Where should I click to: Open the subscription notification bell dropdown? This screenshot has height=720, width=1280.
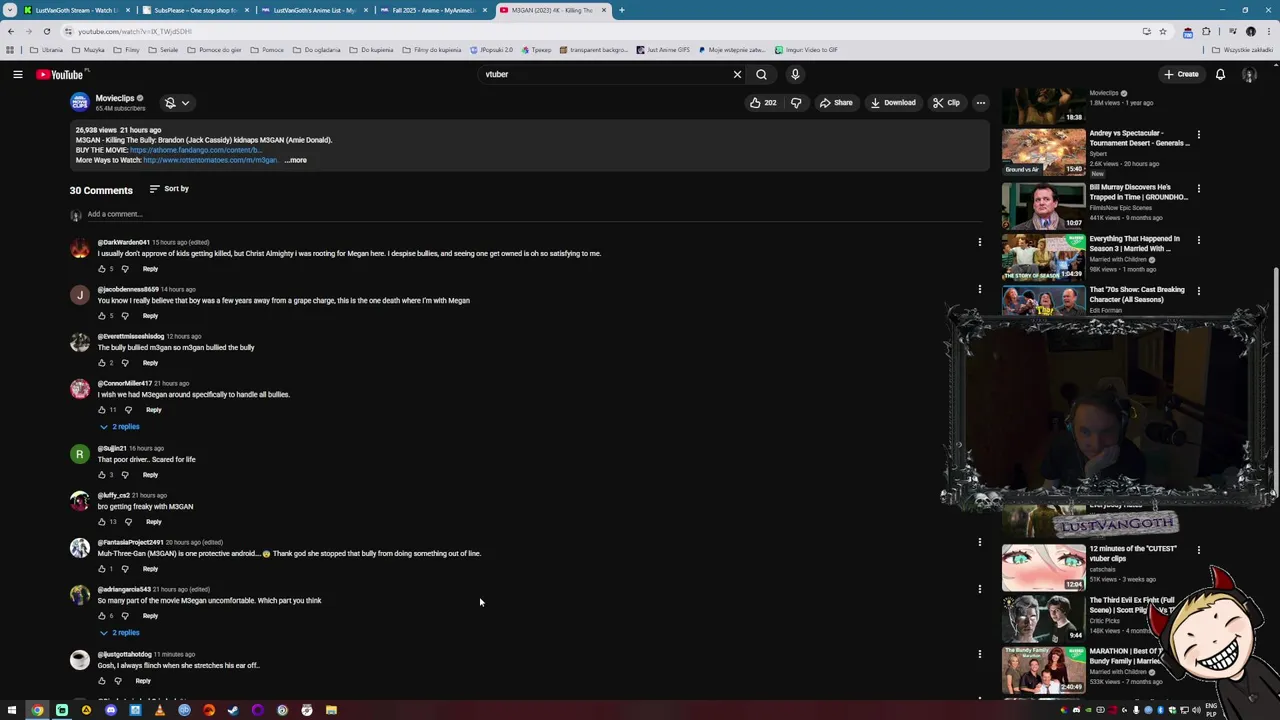(176, 102)
